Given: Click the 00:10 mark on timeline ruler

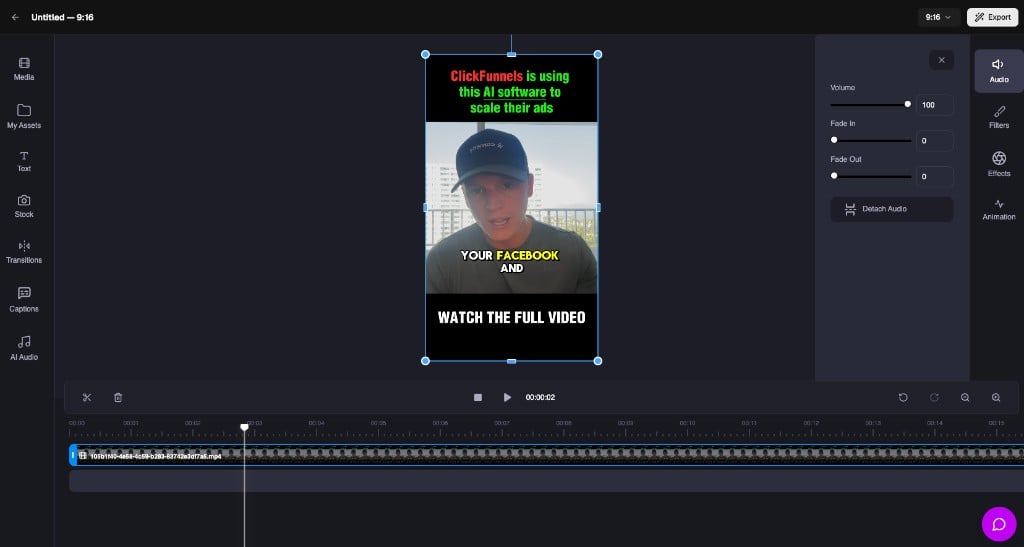Looking at the screenshot, I should click(x=687, y=423).
